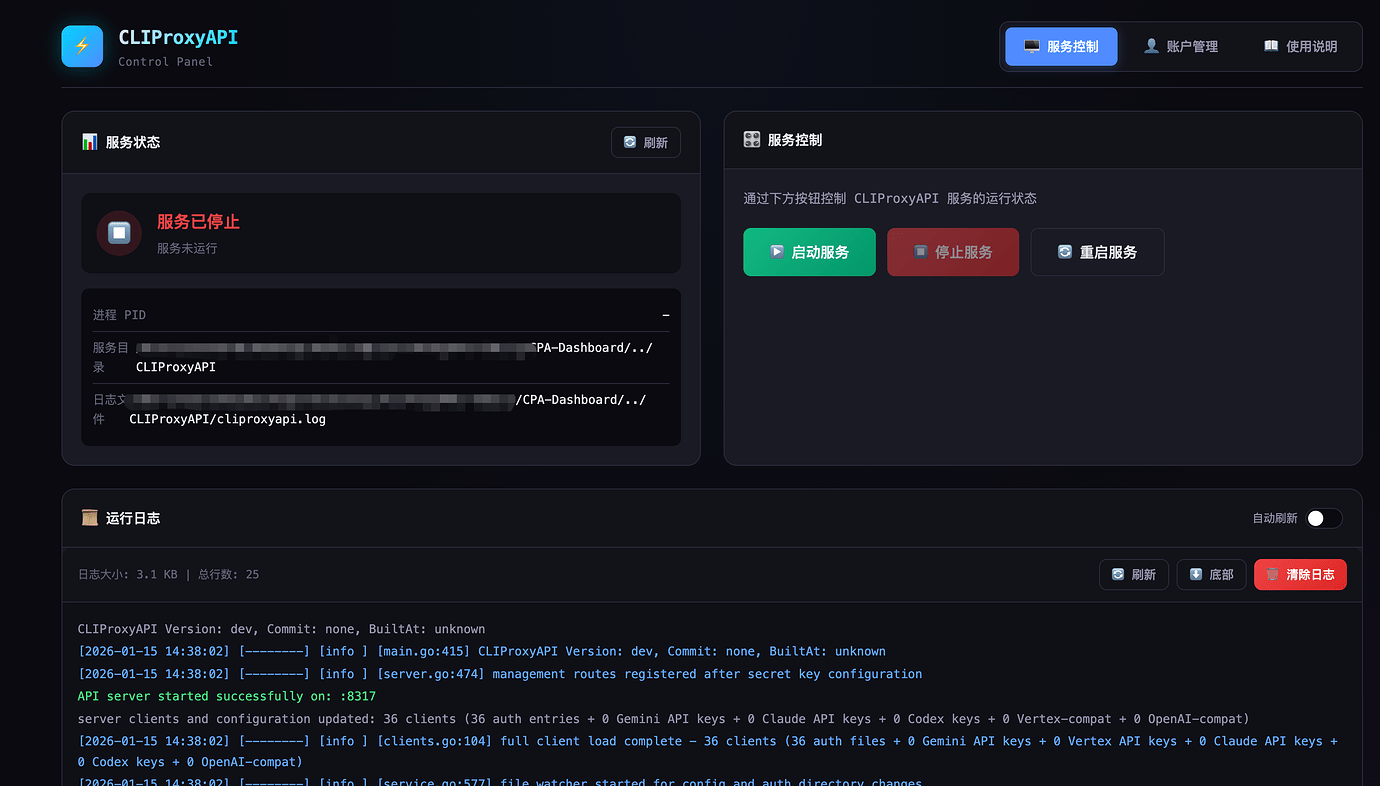Click the 服务未运行 subtitle text
The image size is (1380, 786).
pyautogui.click(x=187, y=248)
